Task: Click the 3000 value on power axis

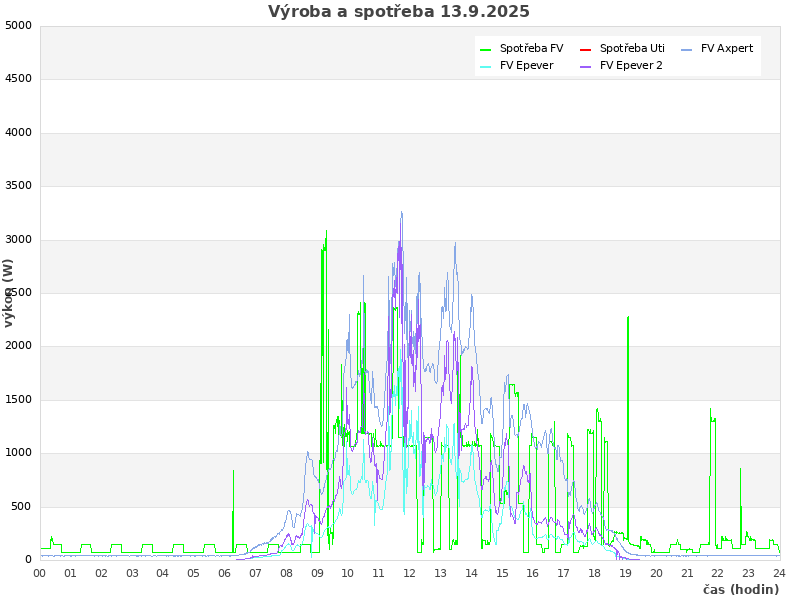Action: [18, 239]
